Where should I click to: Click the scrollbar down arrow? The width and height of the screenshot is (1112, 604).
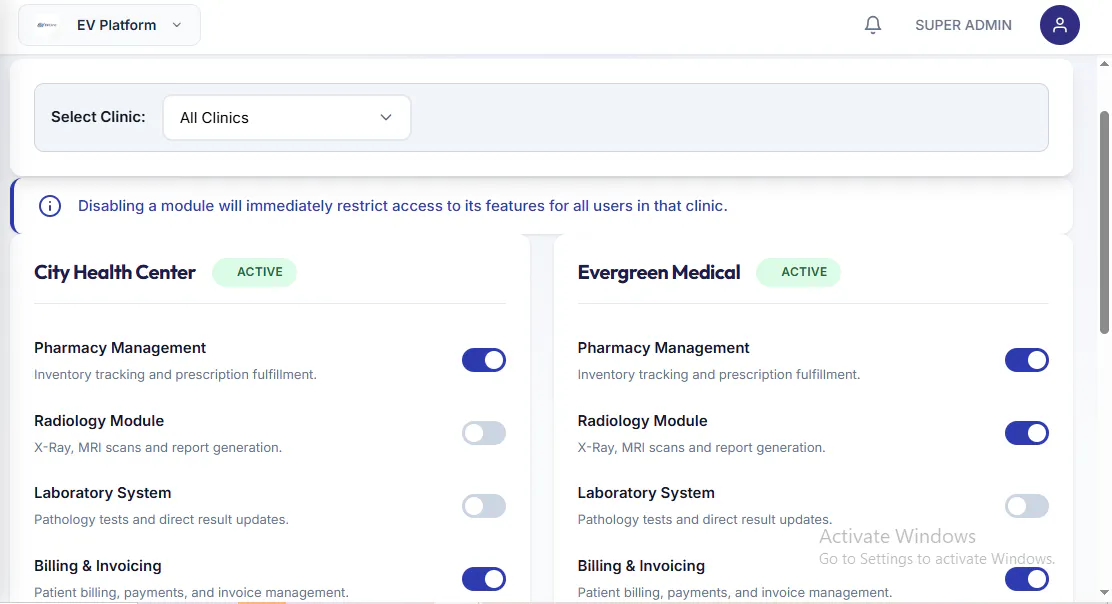click(1104, 593)
